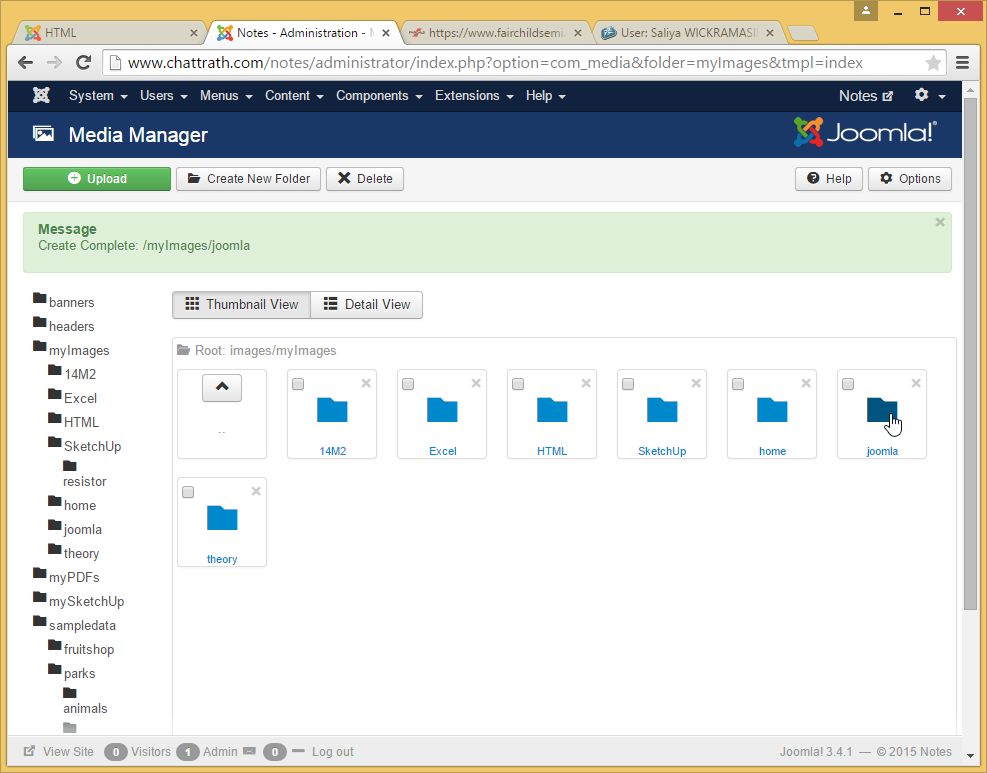The height and width of the screenshot is (773, 987).
Task: Click the Joomla logo icon in top menu
Action: point(41,96)
